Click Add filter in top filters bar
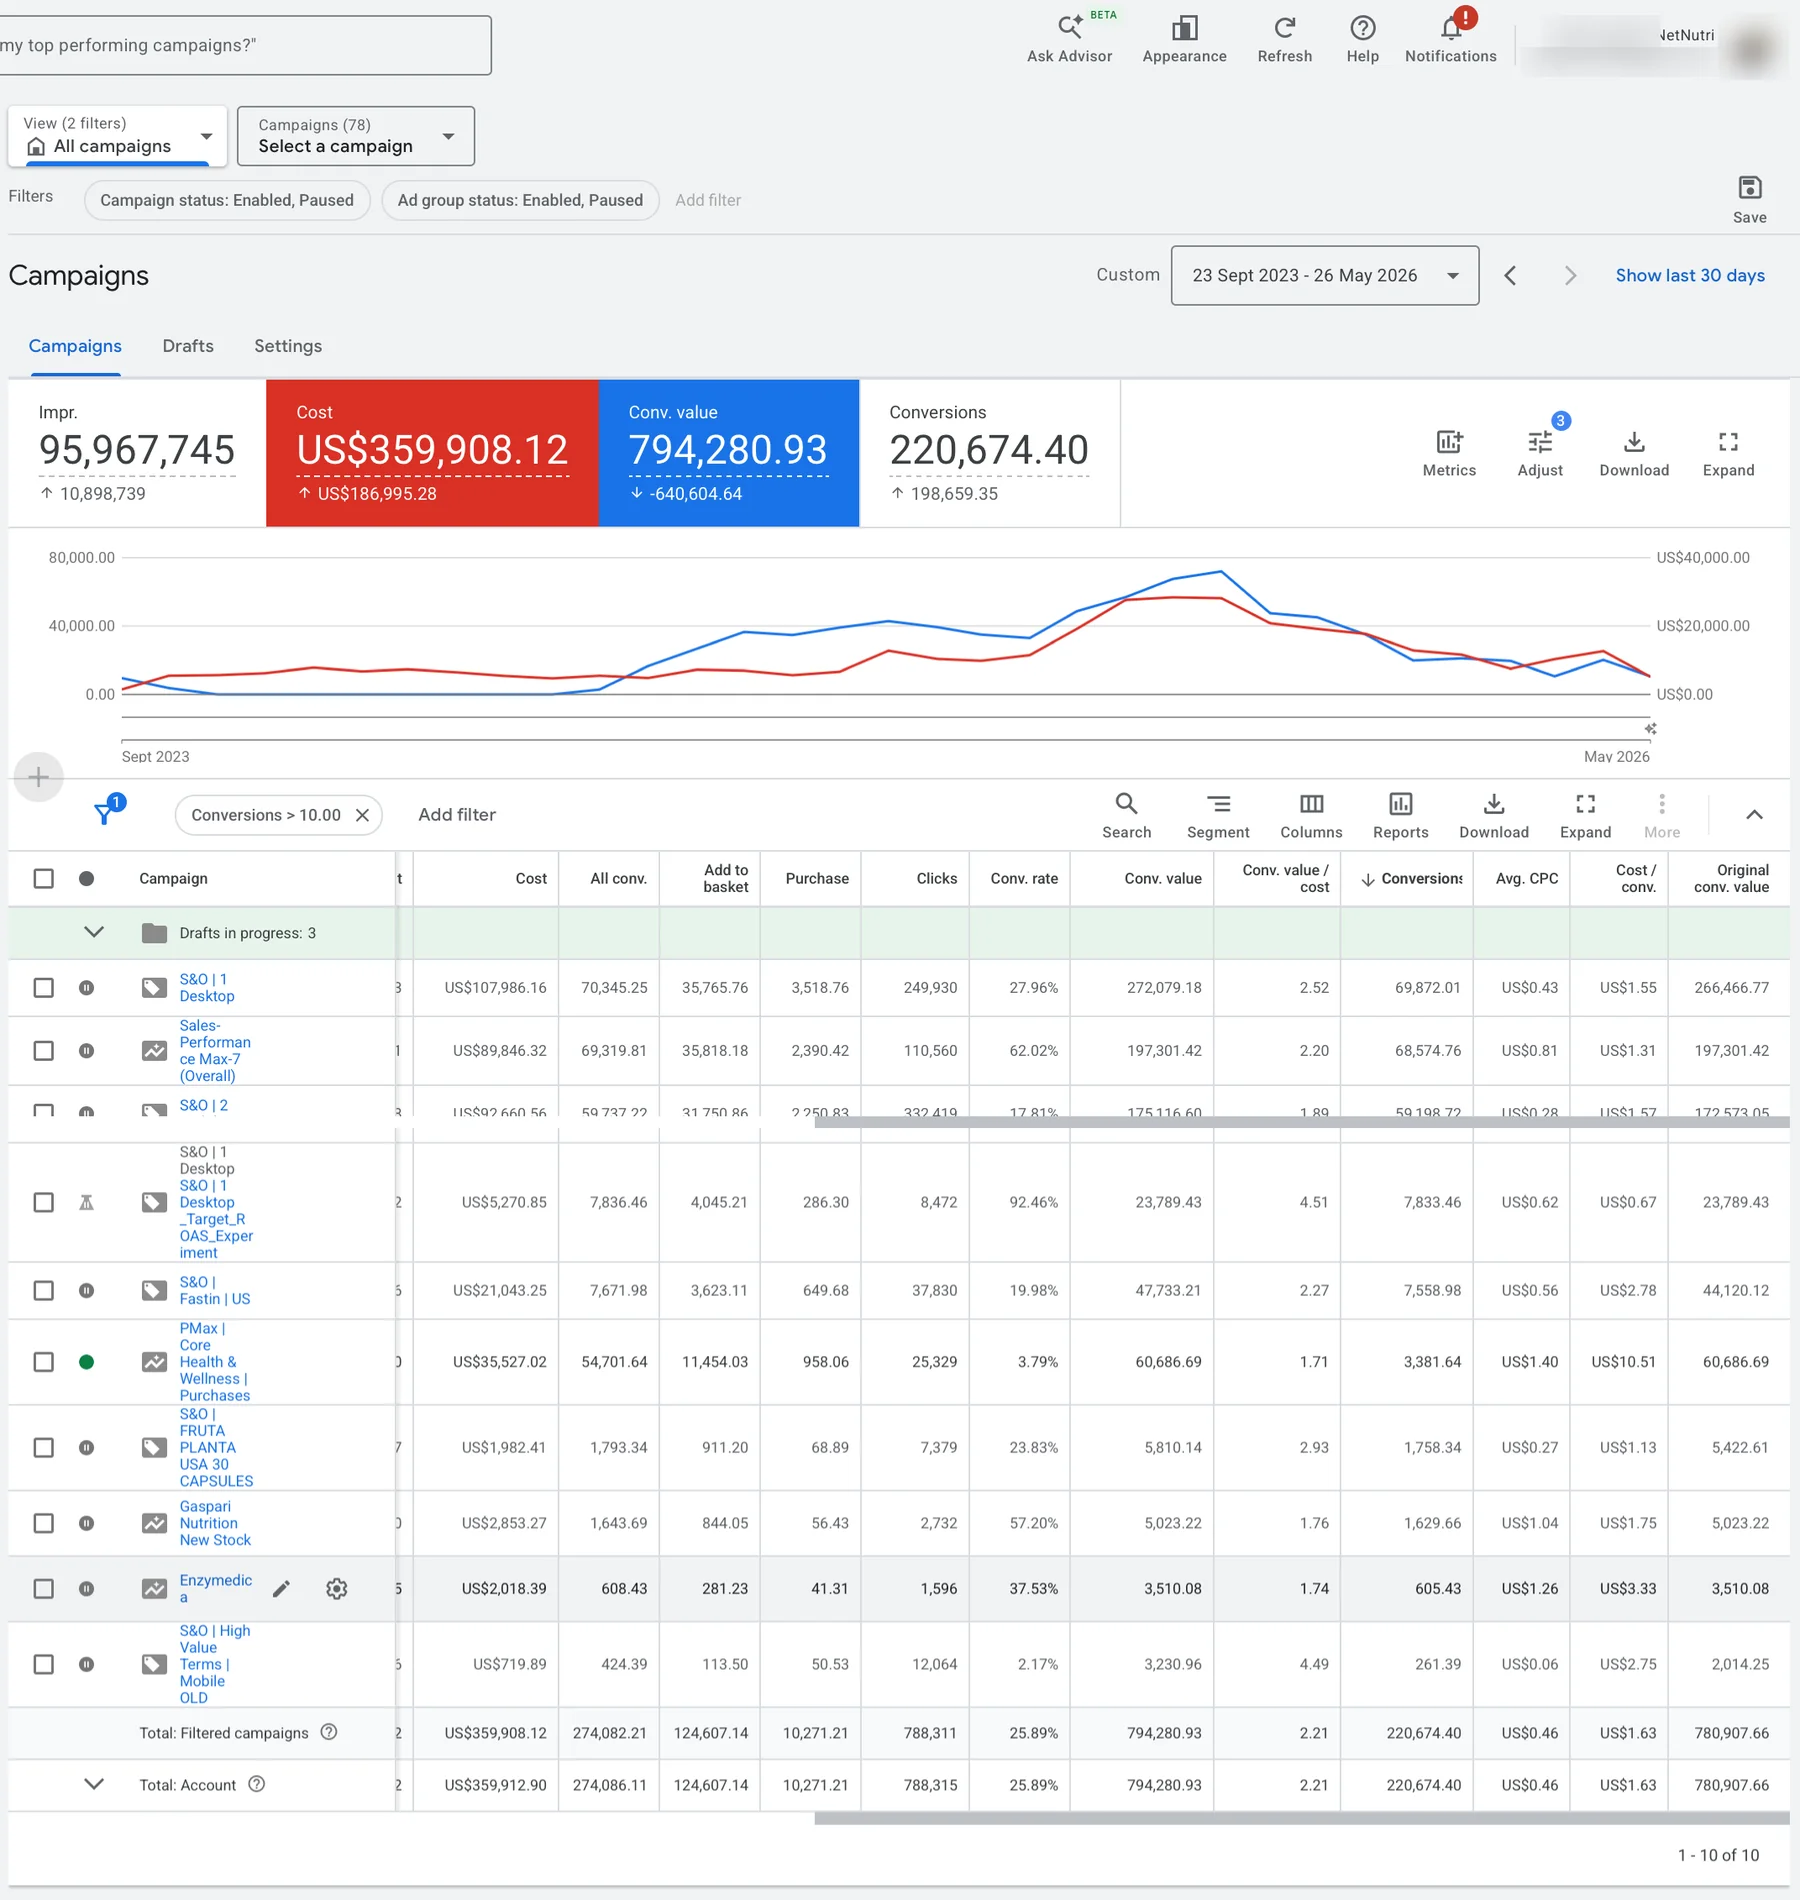Viewport: 1800px width, 1900px height. (708, 200)
